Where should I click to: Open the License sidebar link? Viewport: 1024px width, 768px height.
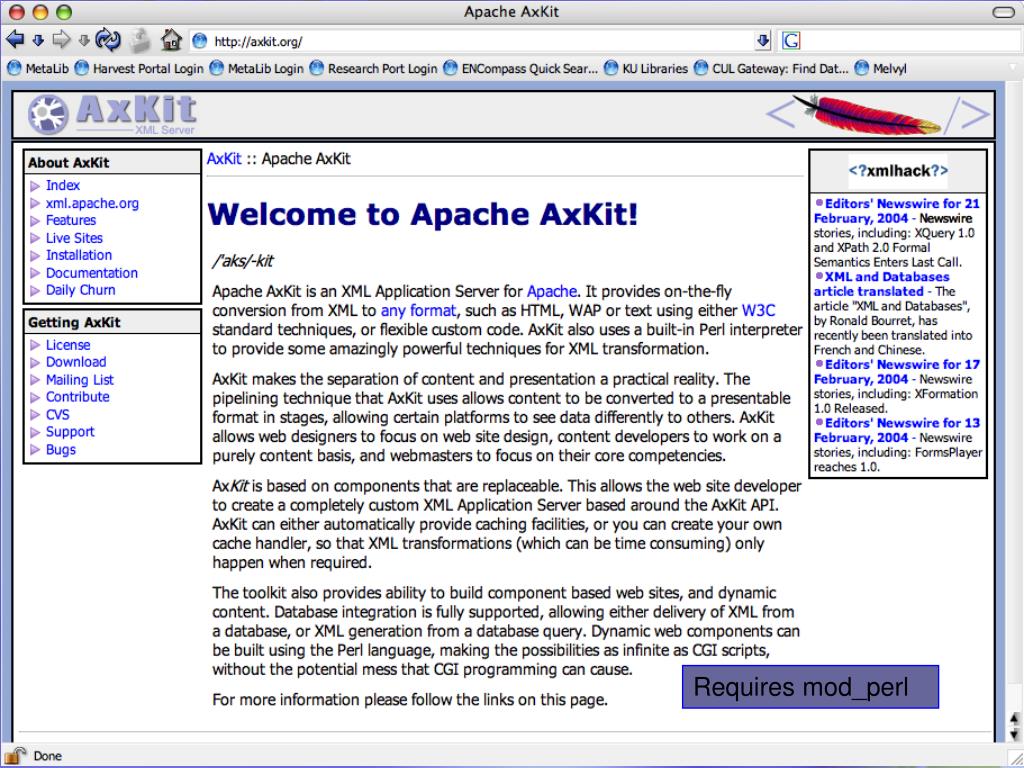click(x=68, y=345)
